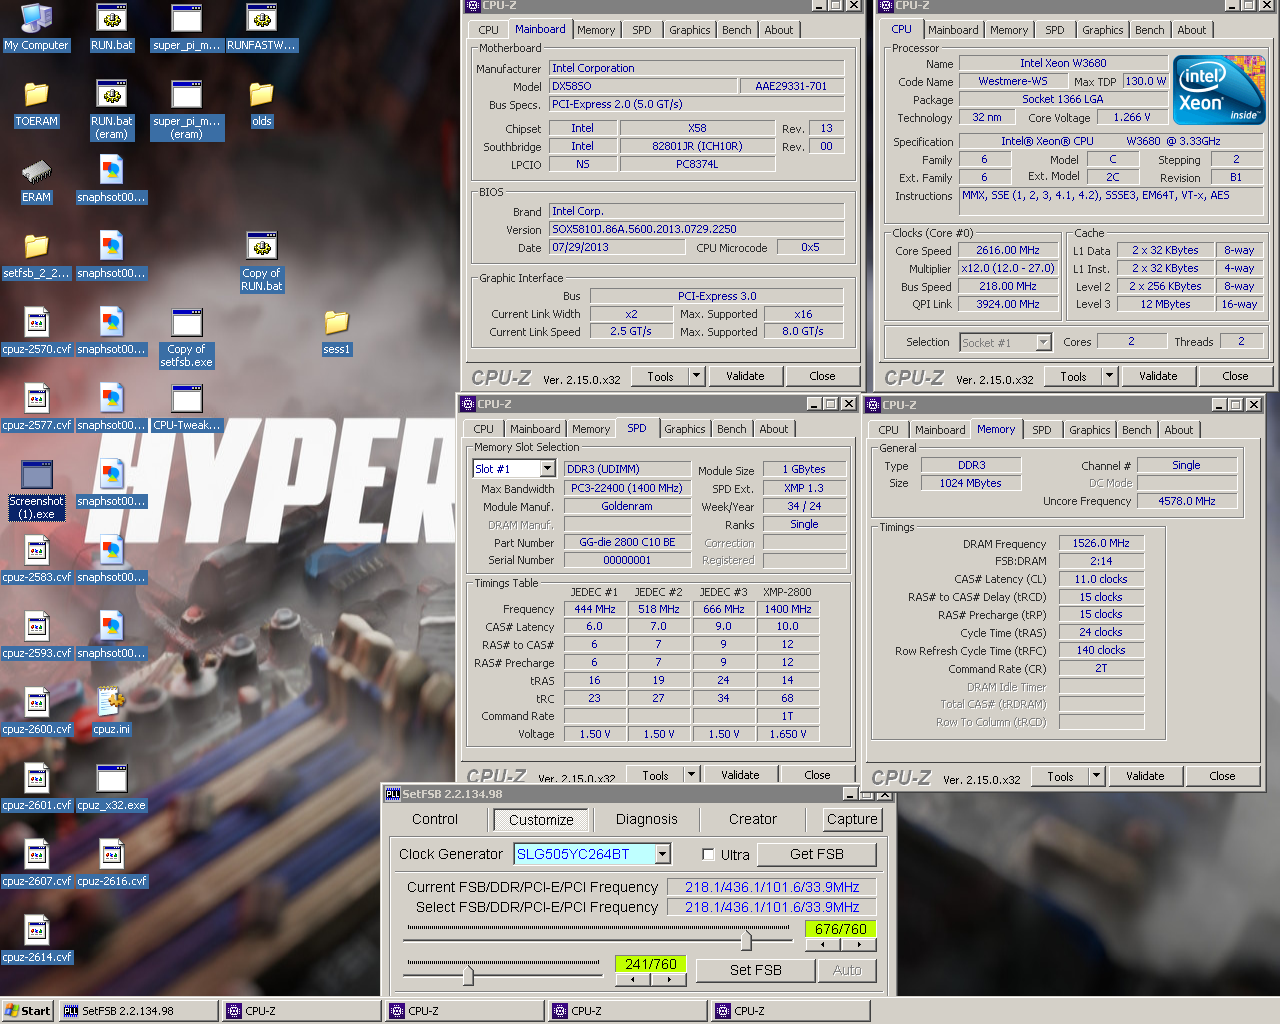Screen dimensions: 1280x1024
Task: Select the cpuz-2577.cvf file icon
Action: tap(37, 407)
